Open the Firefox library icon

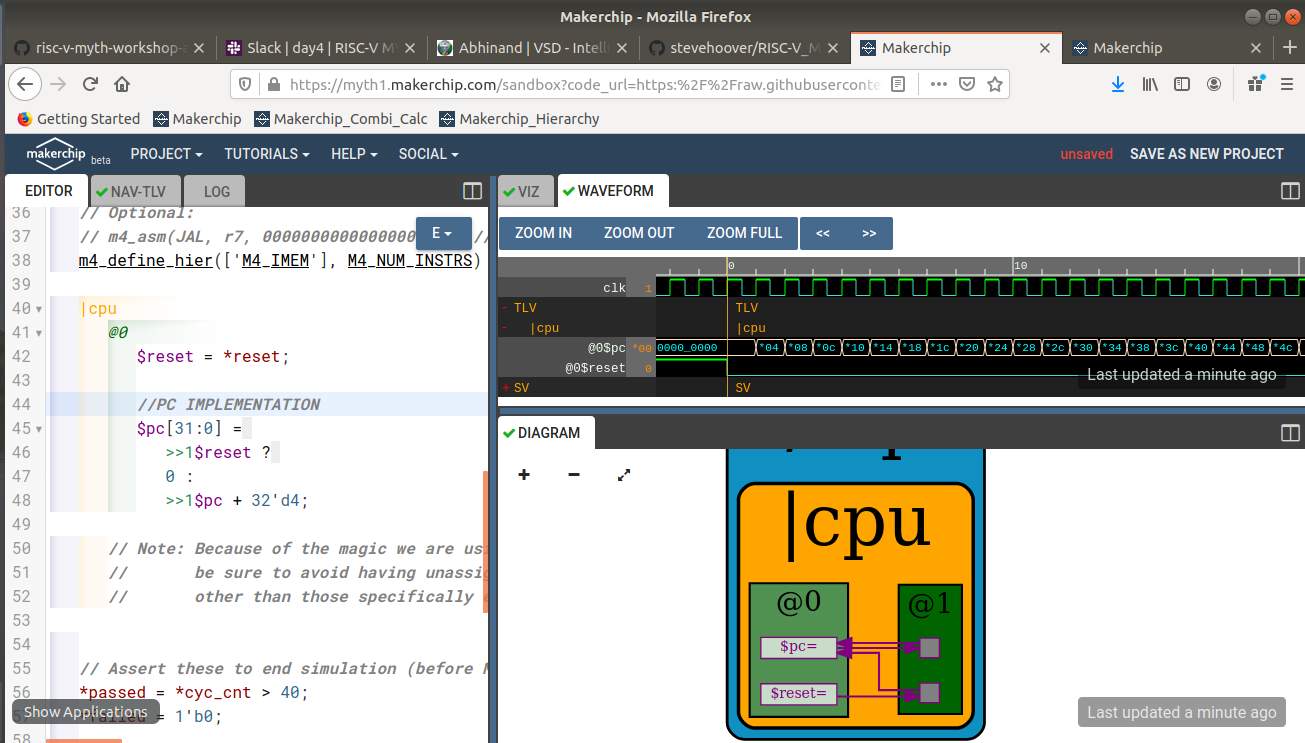pyautogui.click(x=1150, y=84)
